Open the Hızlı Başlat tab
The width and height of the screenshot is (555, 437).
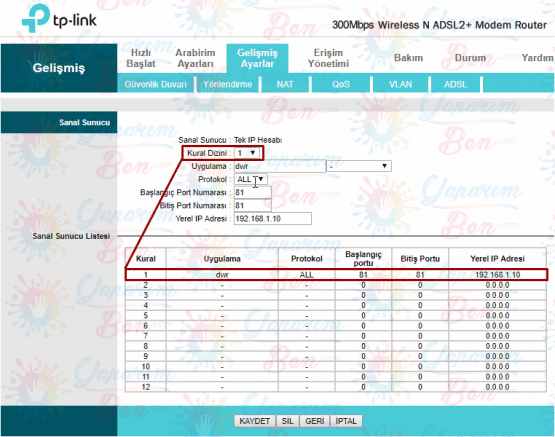[x=141, y=58]
